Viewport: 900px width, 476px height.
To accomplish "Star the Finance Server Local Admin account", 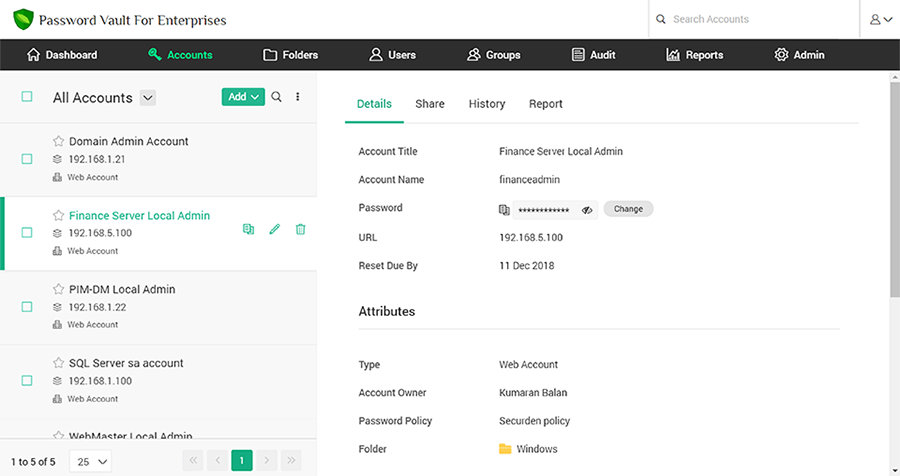I will coord(59,215).
